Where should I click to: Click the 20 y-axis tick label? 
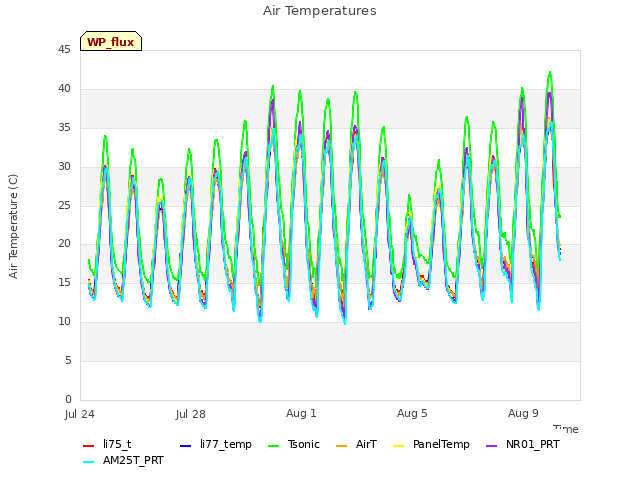pyautogui.click(x=64, y=244)
